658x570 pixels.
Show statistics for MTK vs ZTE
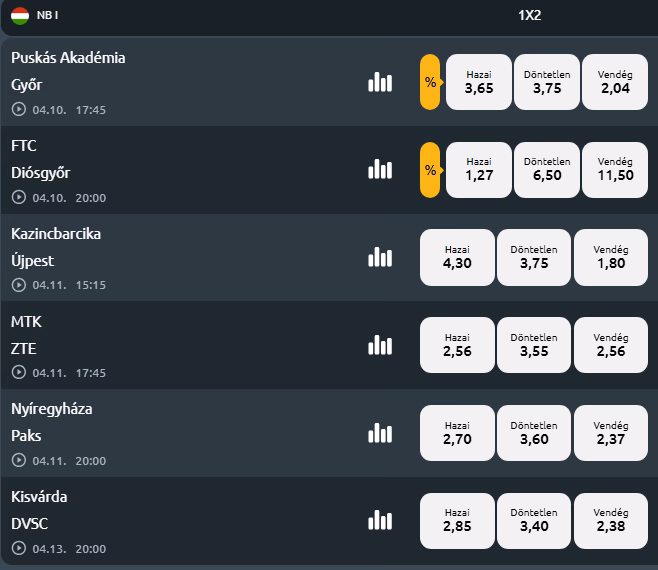tap(380, 346)
